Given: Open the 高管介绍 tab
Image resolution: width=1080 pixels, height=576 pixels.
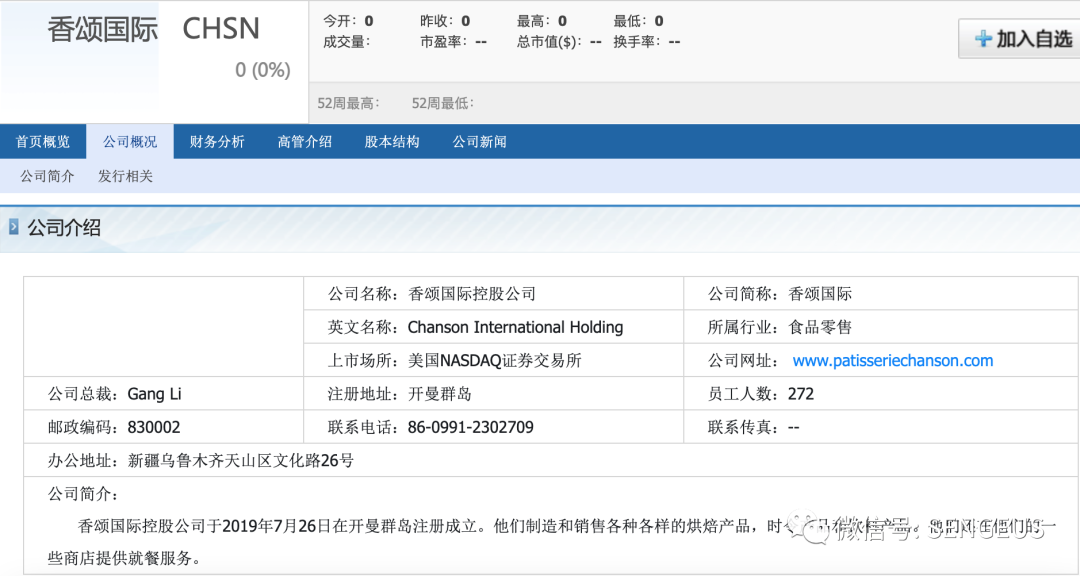Looking at the screenshot, I should tap(304, 142).
